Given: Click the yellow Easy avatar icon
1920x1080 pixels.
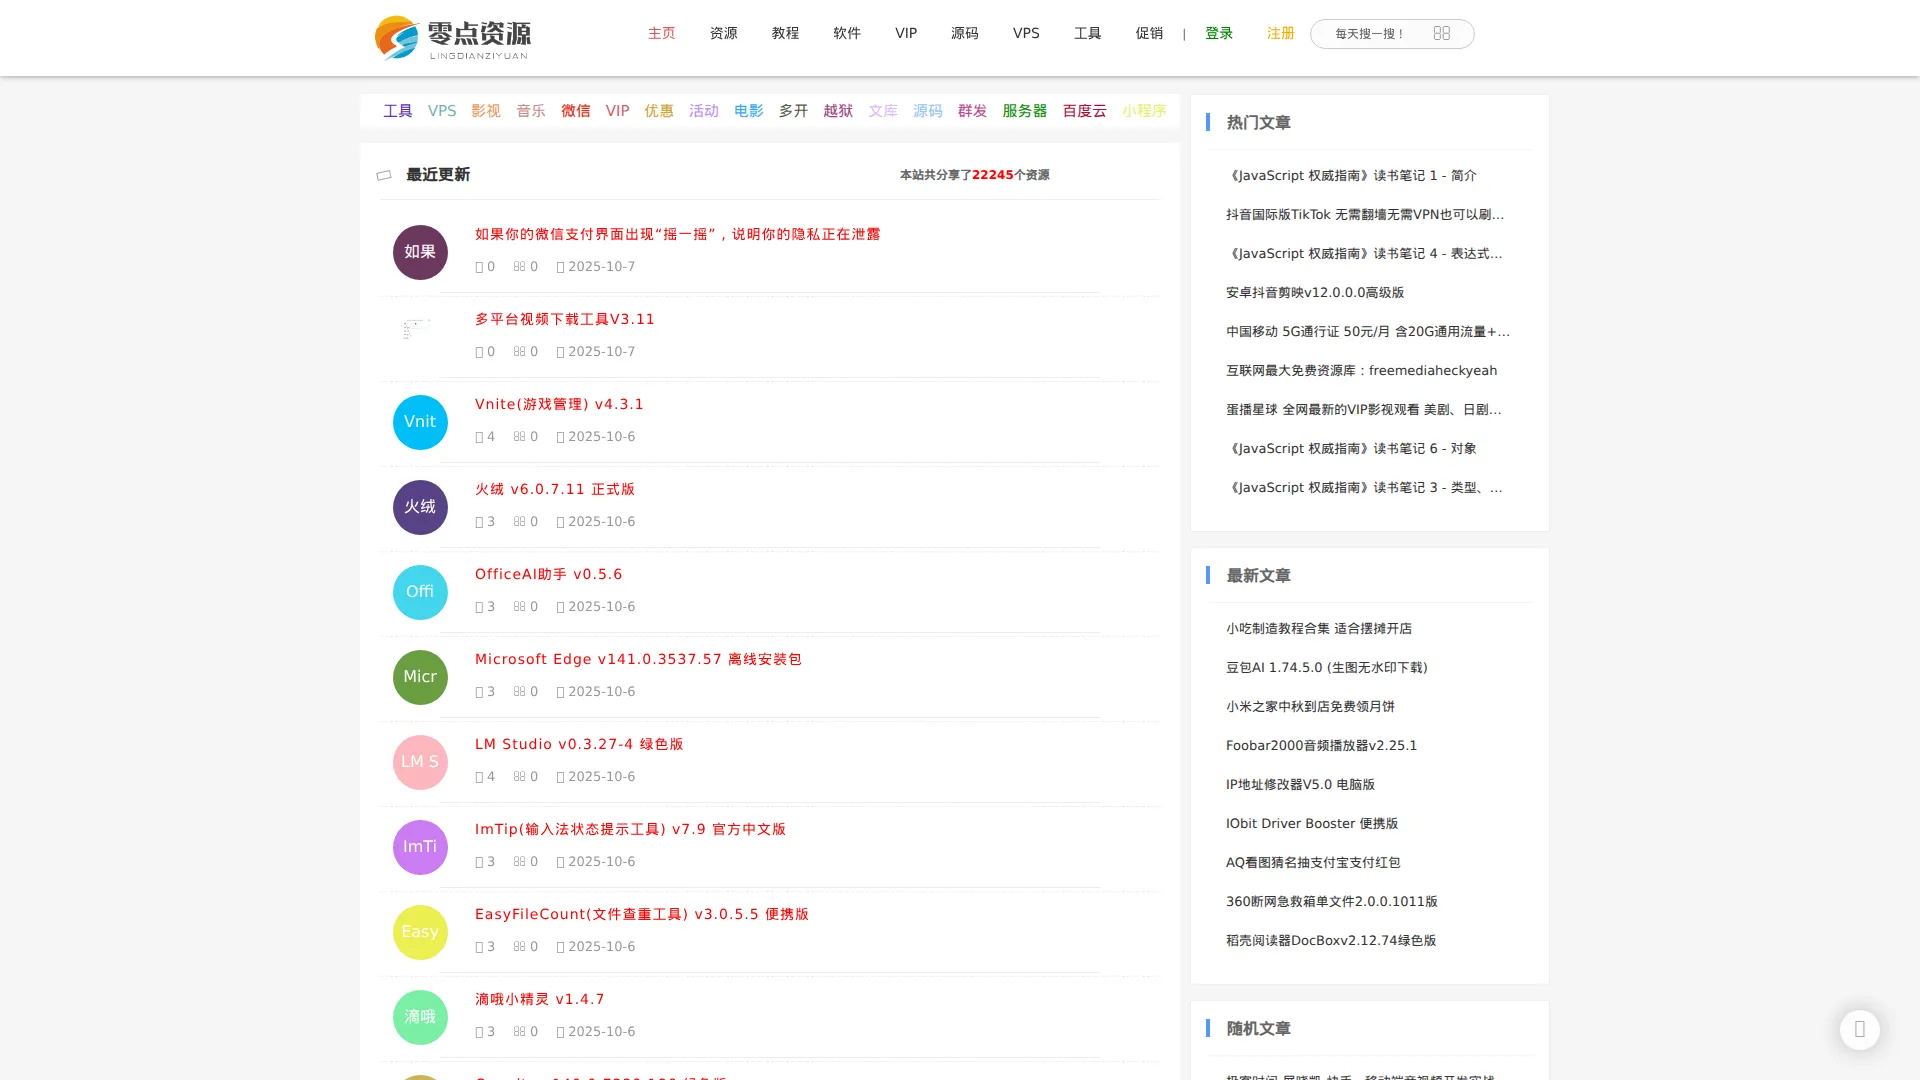Looking at the screenshot, I should tap(420, 932).
